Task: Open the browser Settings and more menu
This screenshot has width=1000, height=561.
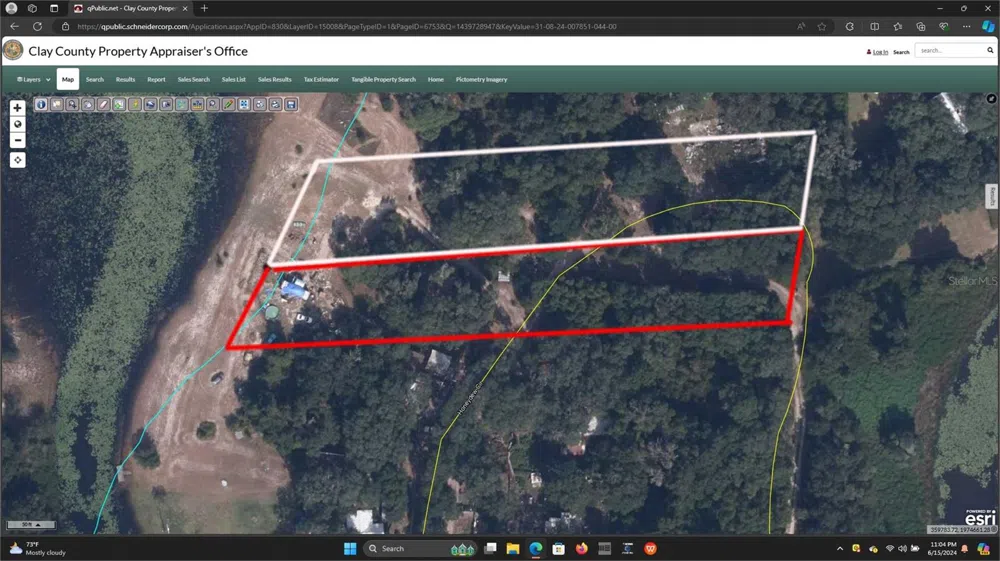Action: tap(964, 26)
